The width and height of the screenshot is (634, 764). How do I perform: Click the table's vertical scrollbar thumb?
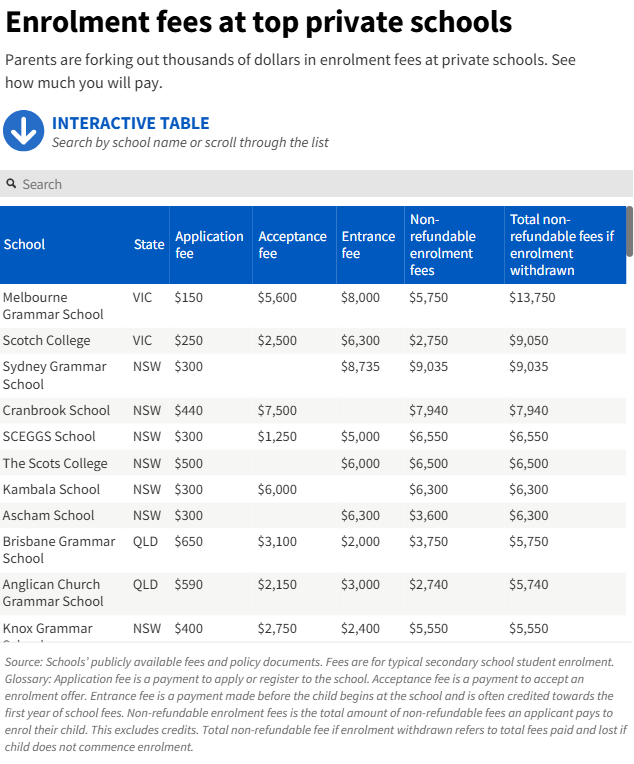(629, 232)
